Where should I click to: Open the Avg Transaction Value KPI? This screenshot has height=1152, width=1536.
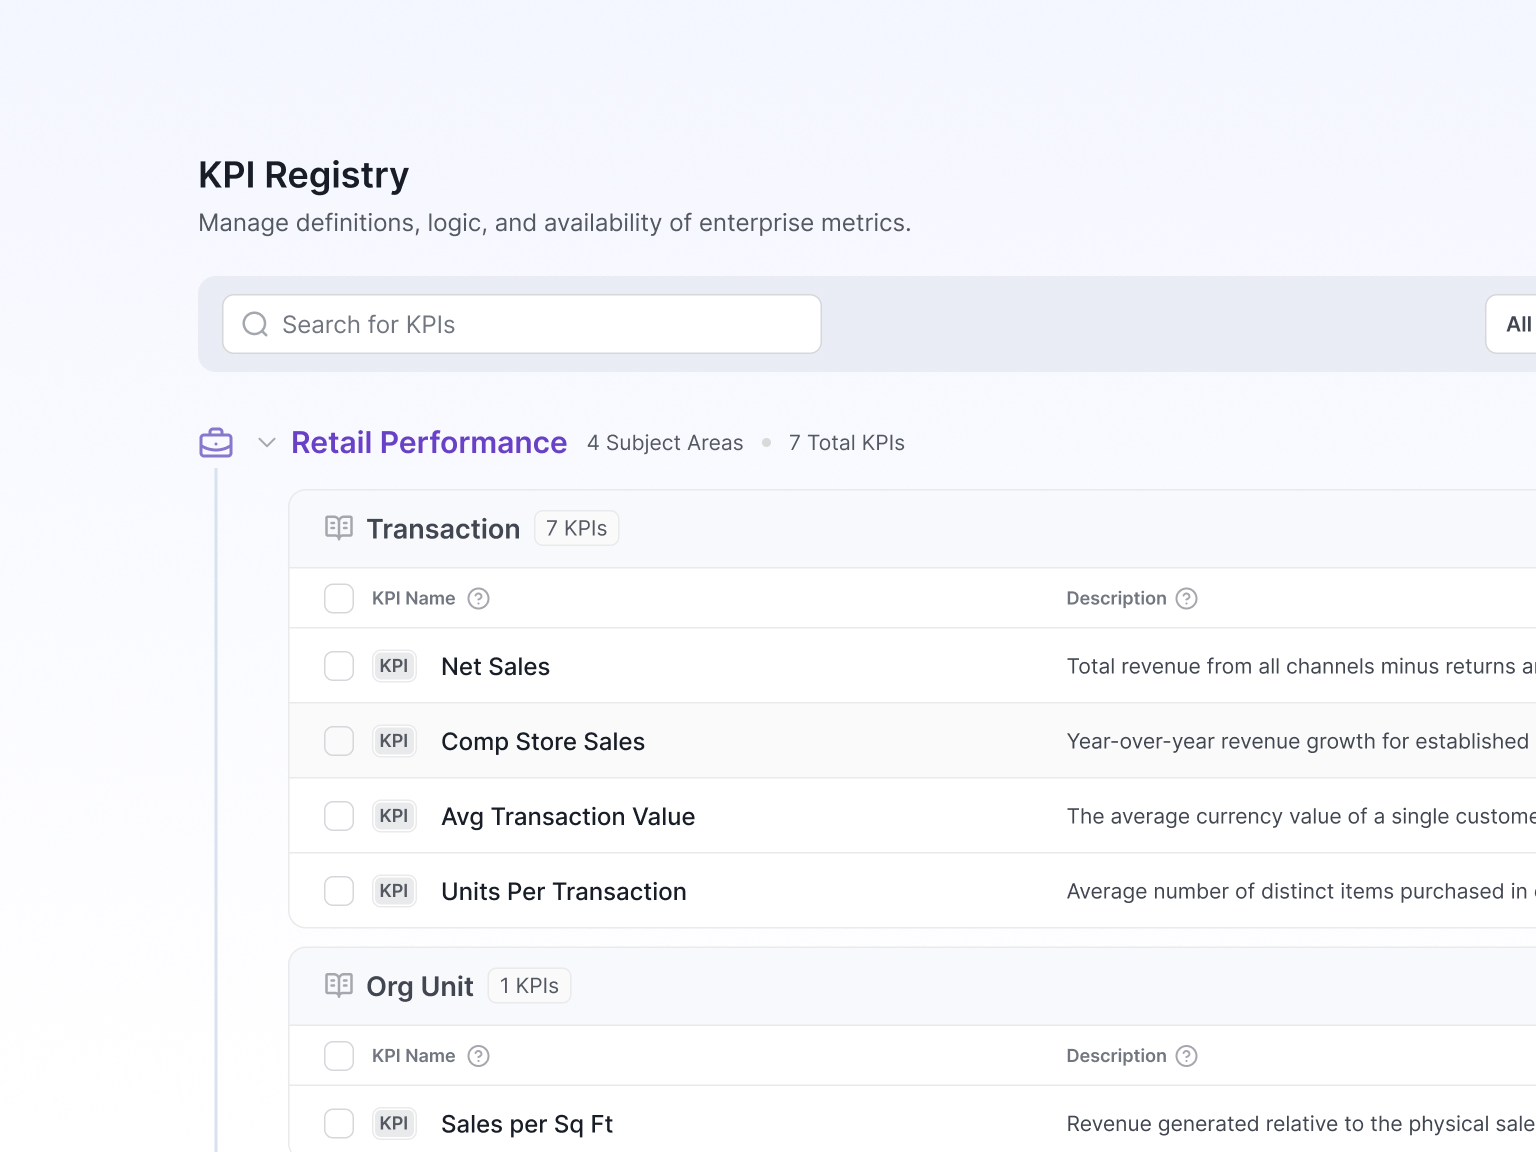(x=568, y=817)
